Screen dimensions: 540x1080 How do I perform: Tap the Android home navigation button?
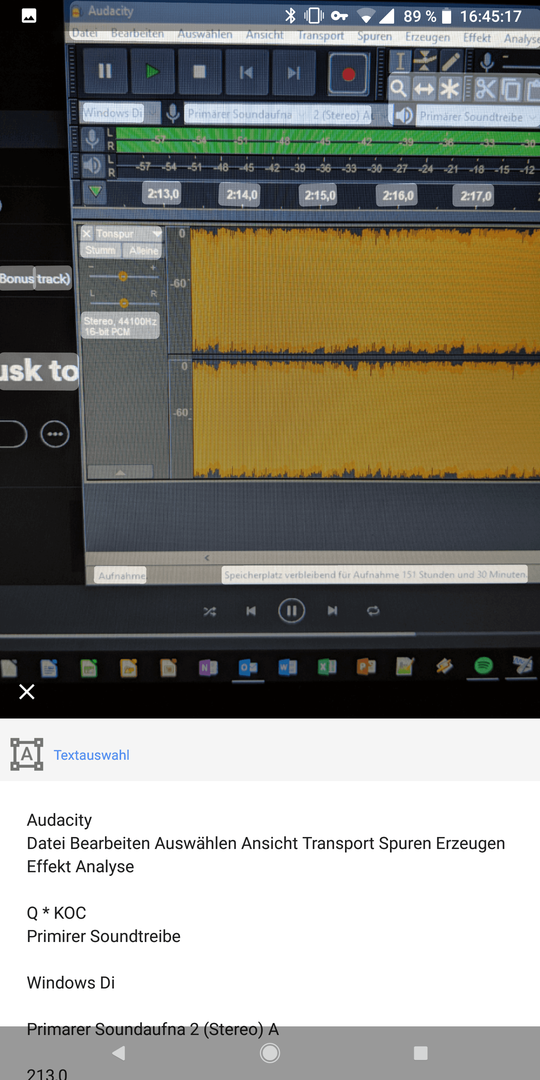pos(270,1052)
